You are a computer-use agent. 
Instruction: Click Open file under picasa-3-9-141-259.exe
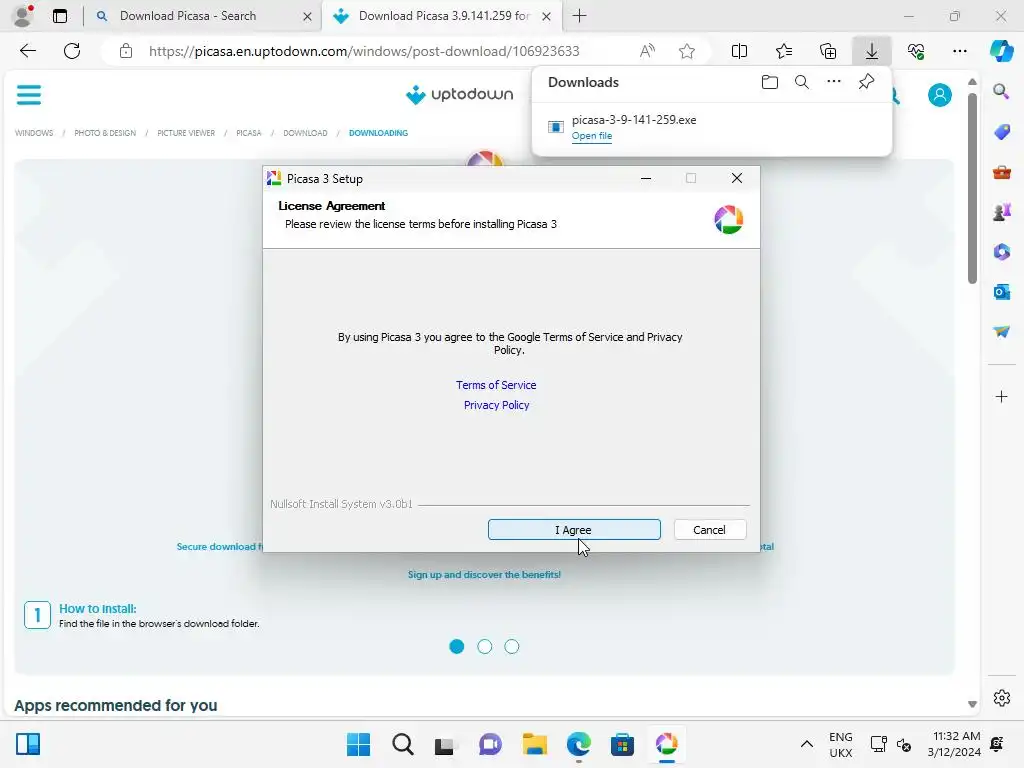592,136
